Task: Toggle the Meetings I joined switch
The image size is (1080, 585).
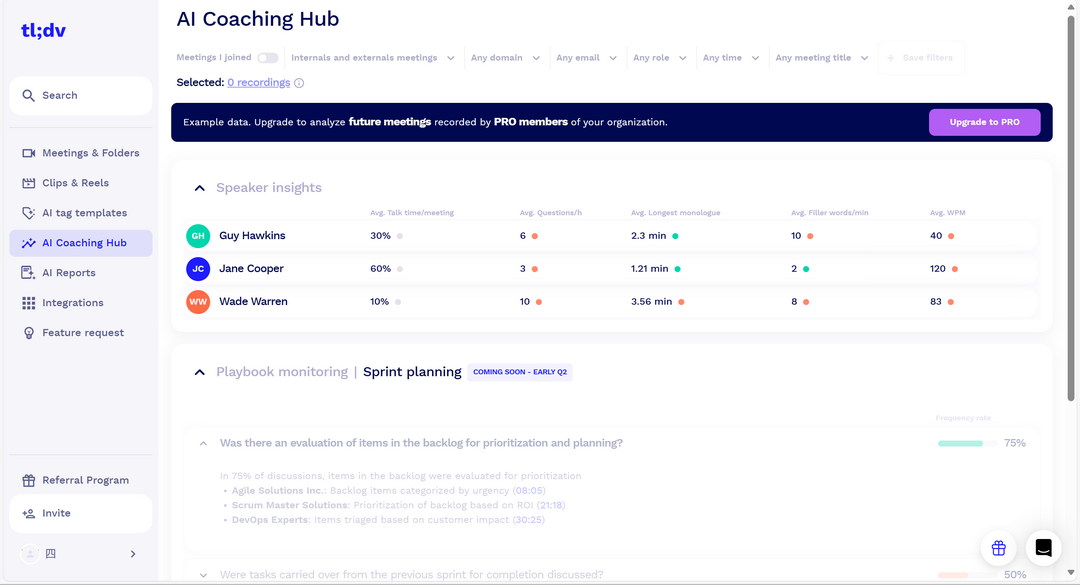Action: tap(268, 57)
